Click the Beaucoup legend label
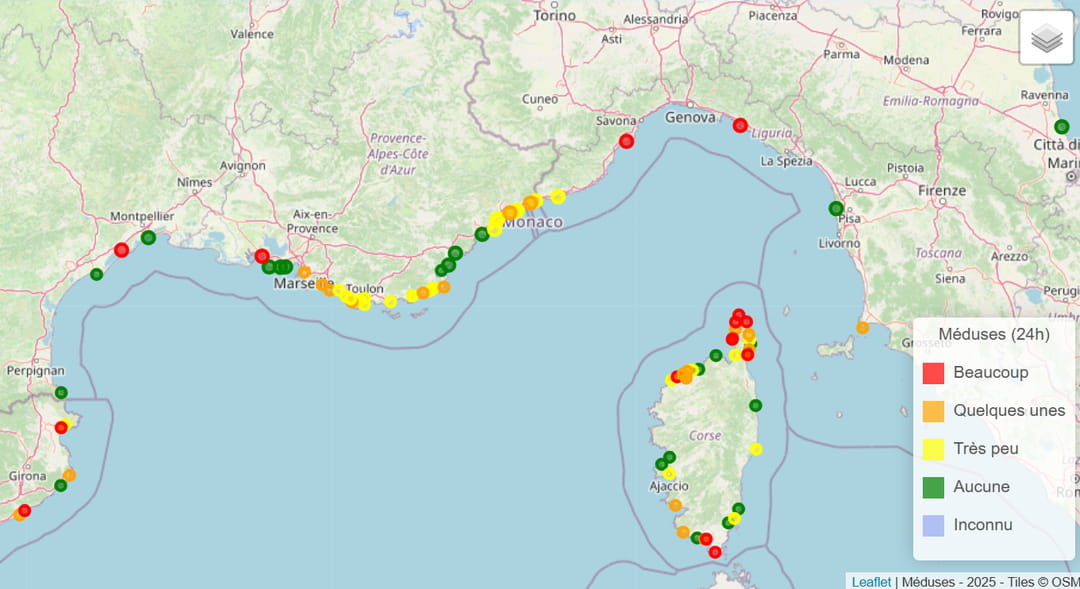The height and width of the screenshot is (589, 1080). tap(990, 373)
